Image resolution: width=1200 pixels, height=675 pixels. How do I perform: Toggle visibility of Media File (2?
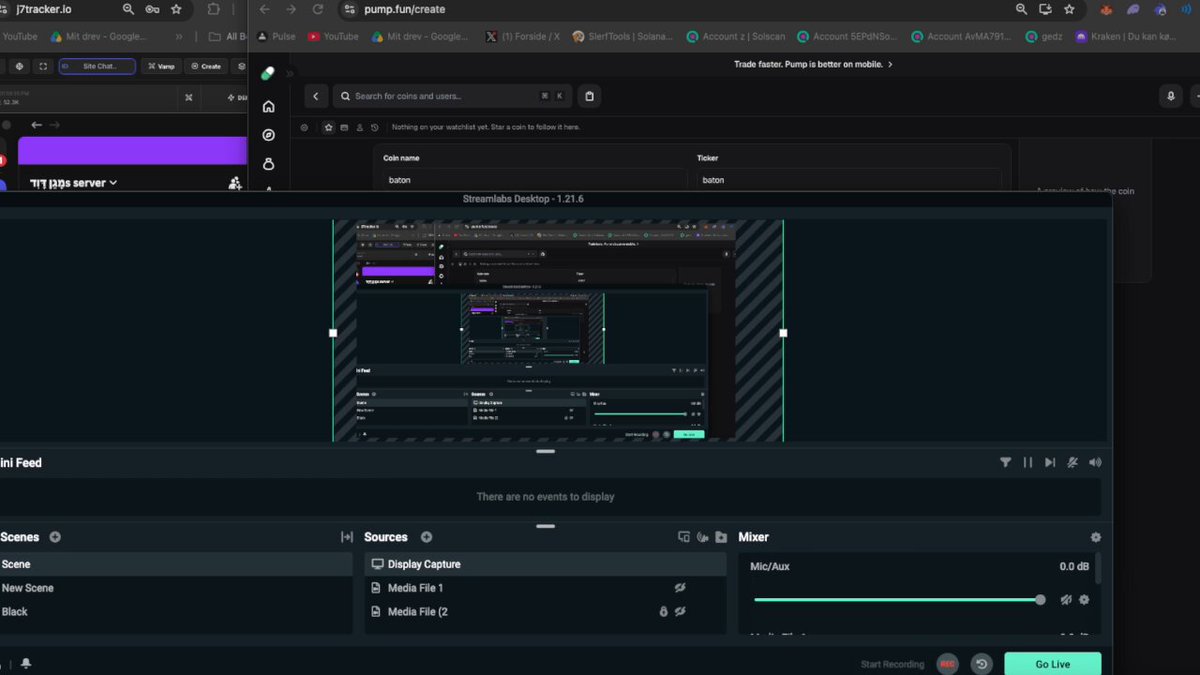680,611
